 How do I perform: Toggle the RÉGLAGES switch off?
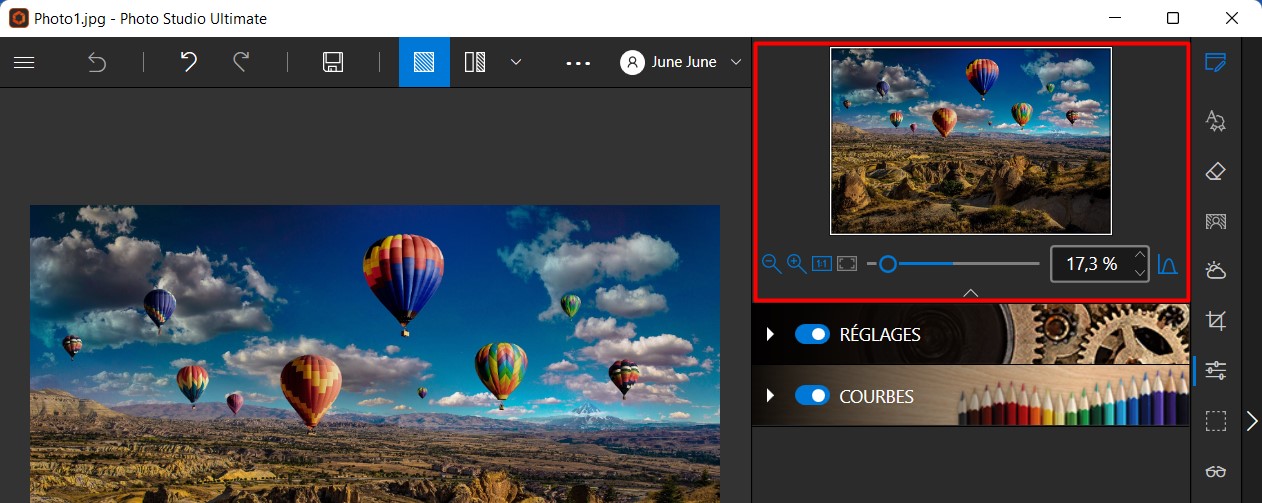pyautogui.click(x=812, y=334)
